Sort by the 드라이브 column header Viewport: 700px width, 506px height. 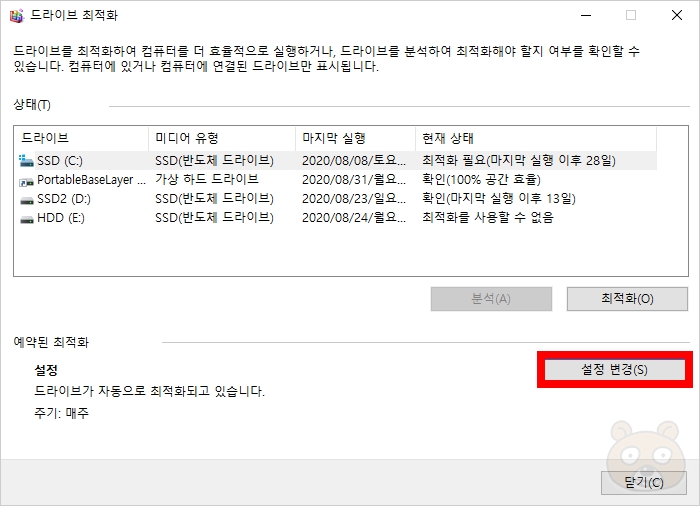(x=81, y=138)
